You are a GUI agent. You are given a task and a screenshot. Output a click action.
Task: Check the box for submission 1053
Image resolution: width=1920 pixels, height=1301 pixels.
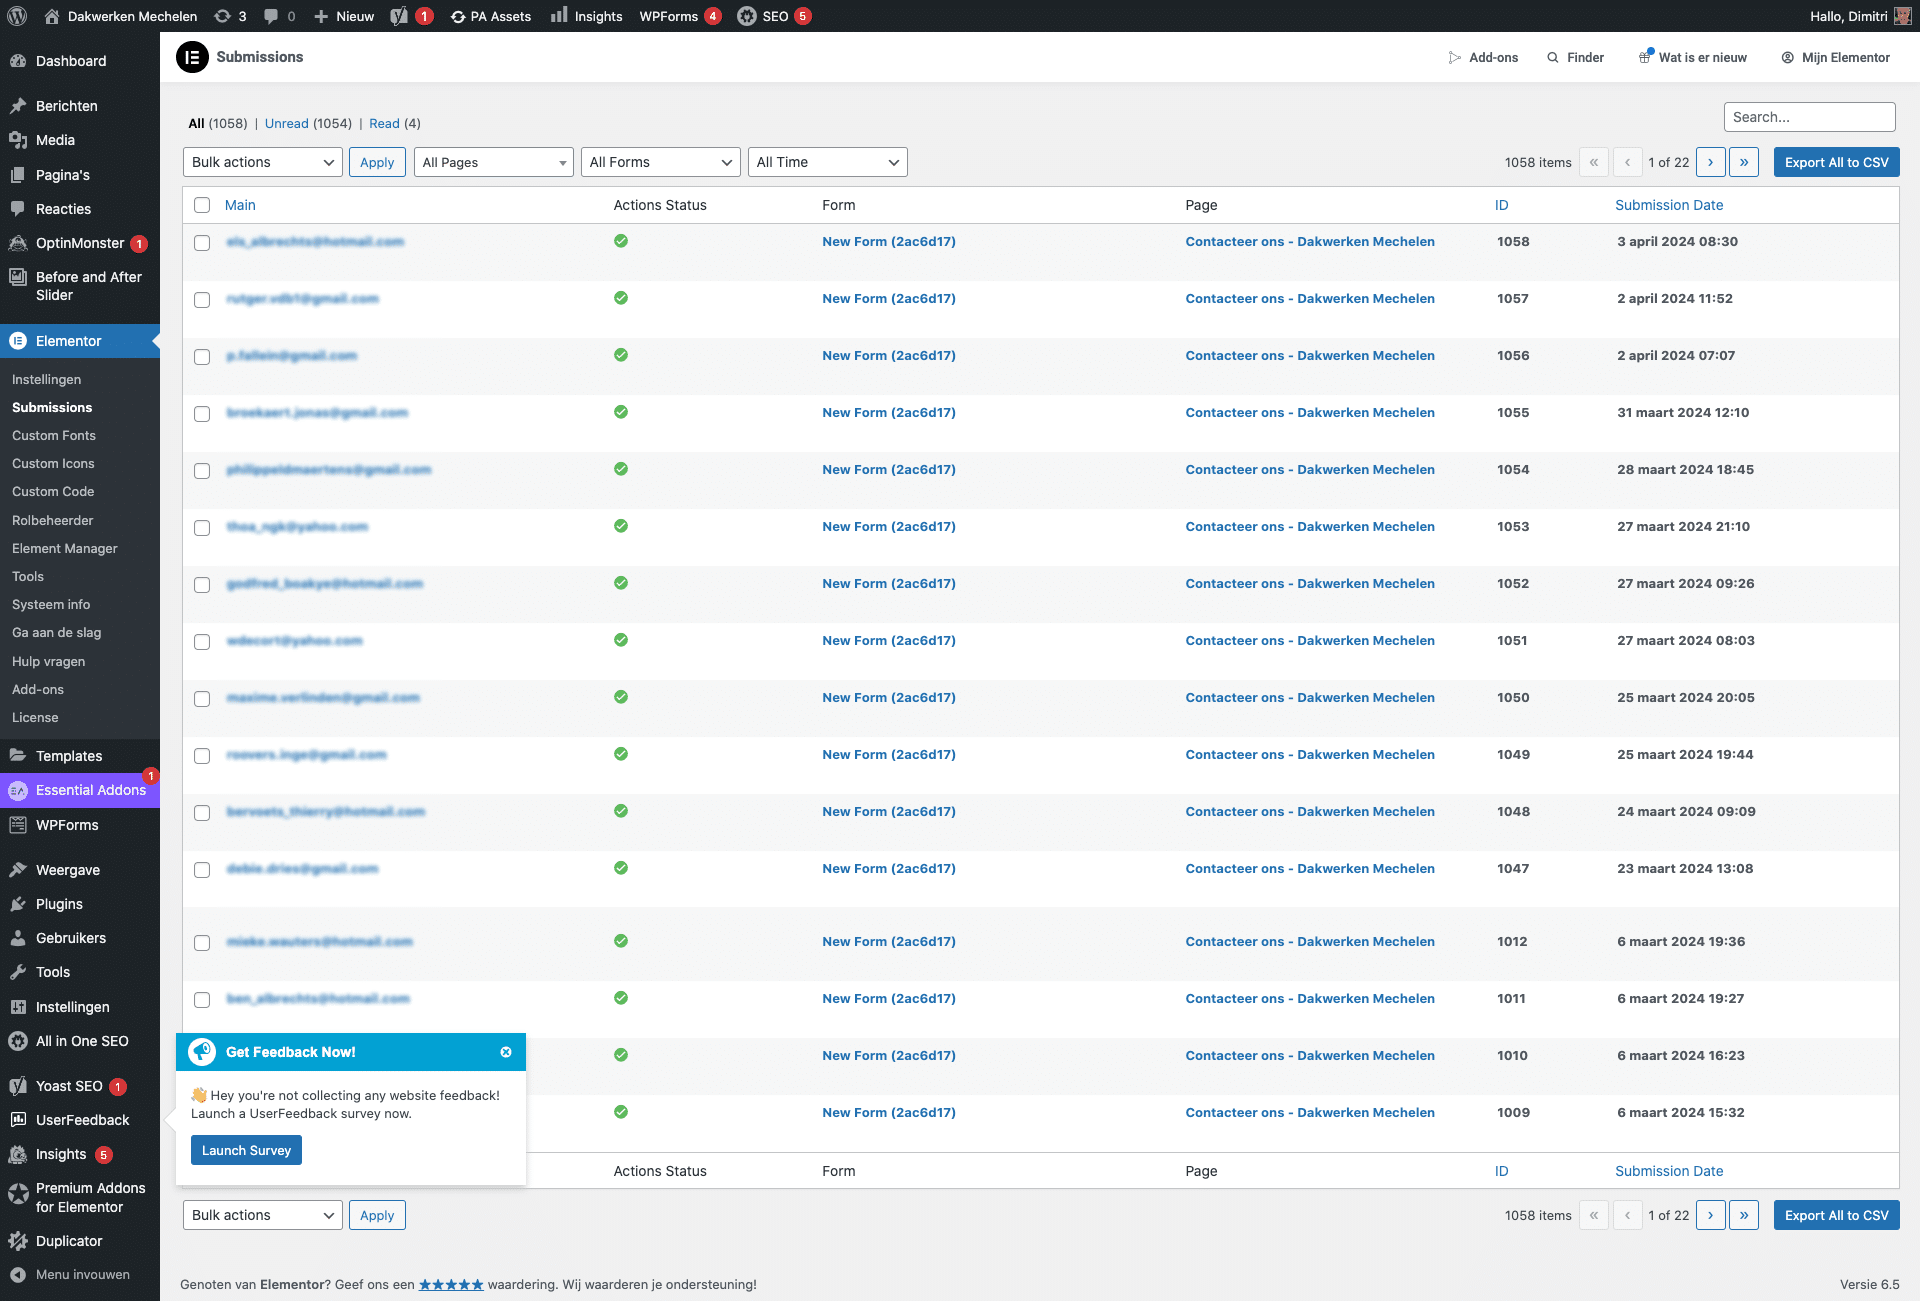click(x=202, y=528)
